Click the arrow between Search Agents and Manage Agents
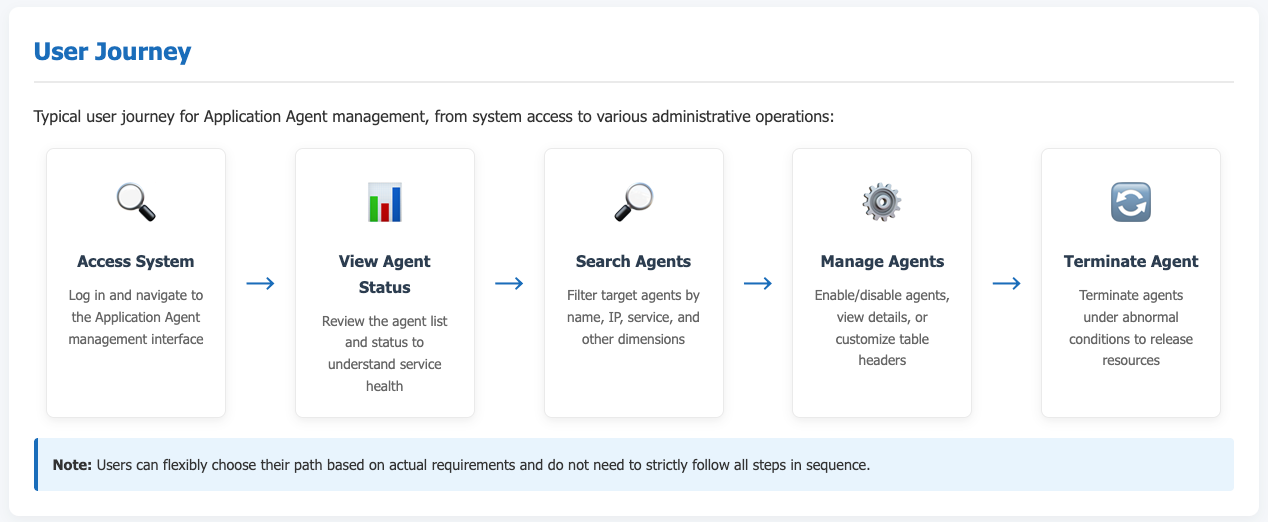This screenshot has height=522, width=1268. (x=758, y=284)
